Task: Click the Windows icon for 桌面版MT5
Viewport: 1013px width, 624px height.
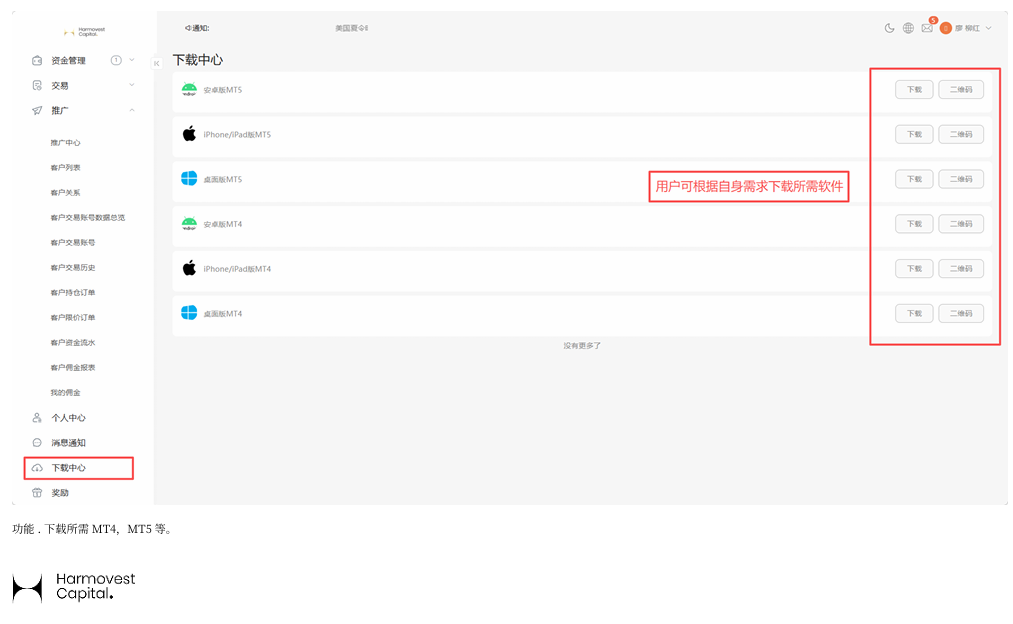Action: pos(189,178)
